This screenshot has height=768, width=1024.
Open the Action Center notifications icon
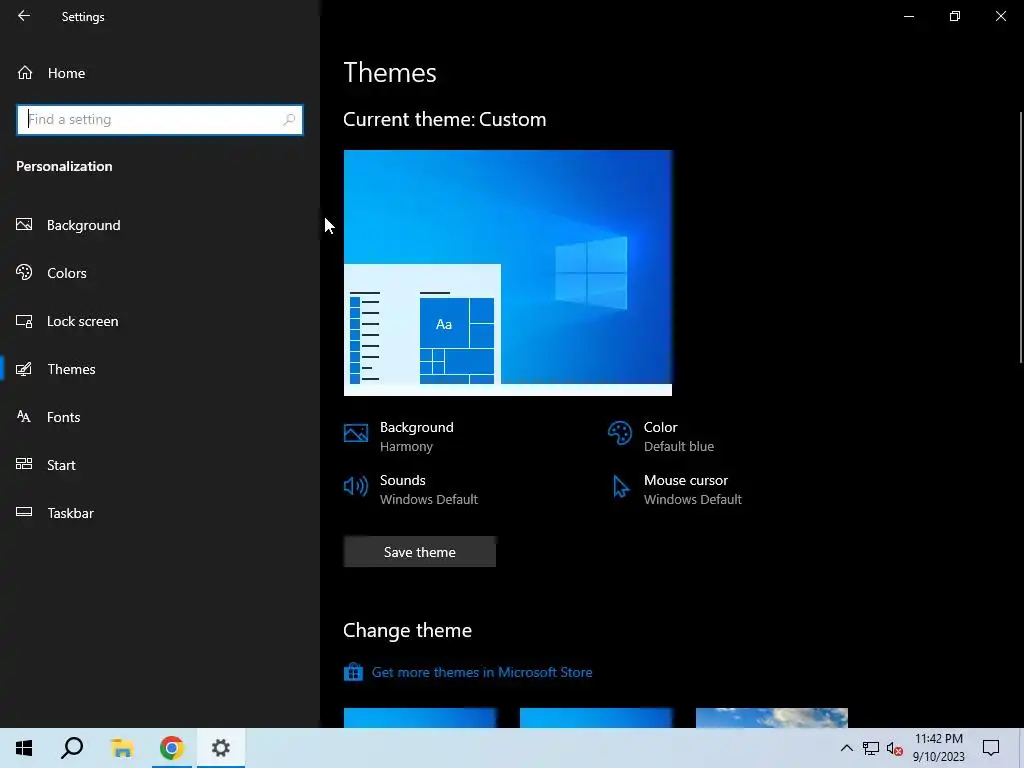991,748
